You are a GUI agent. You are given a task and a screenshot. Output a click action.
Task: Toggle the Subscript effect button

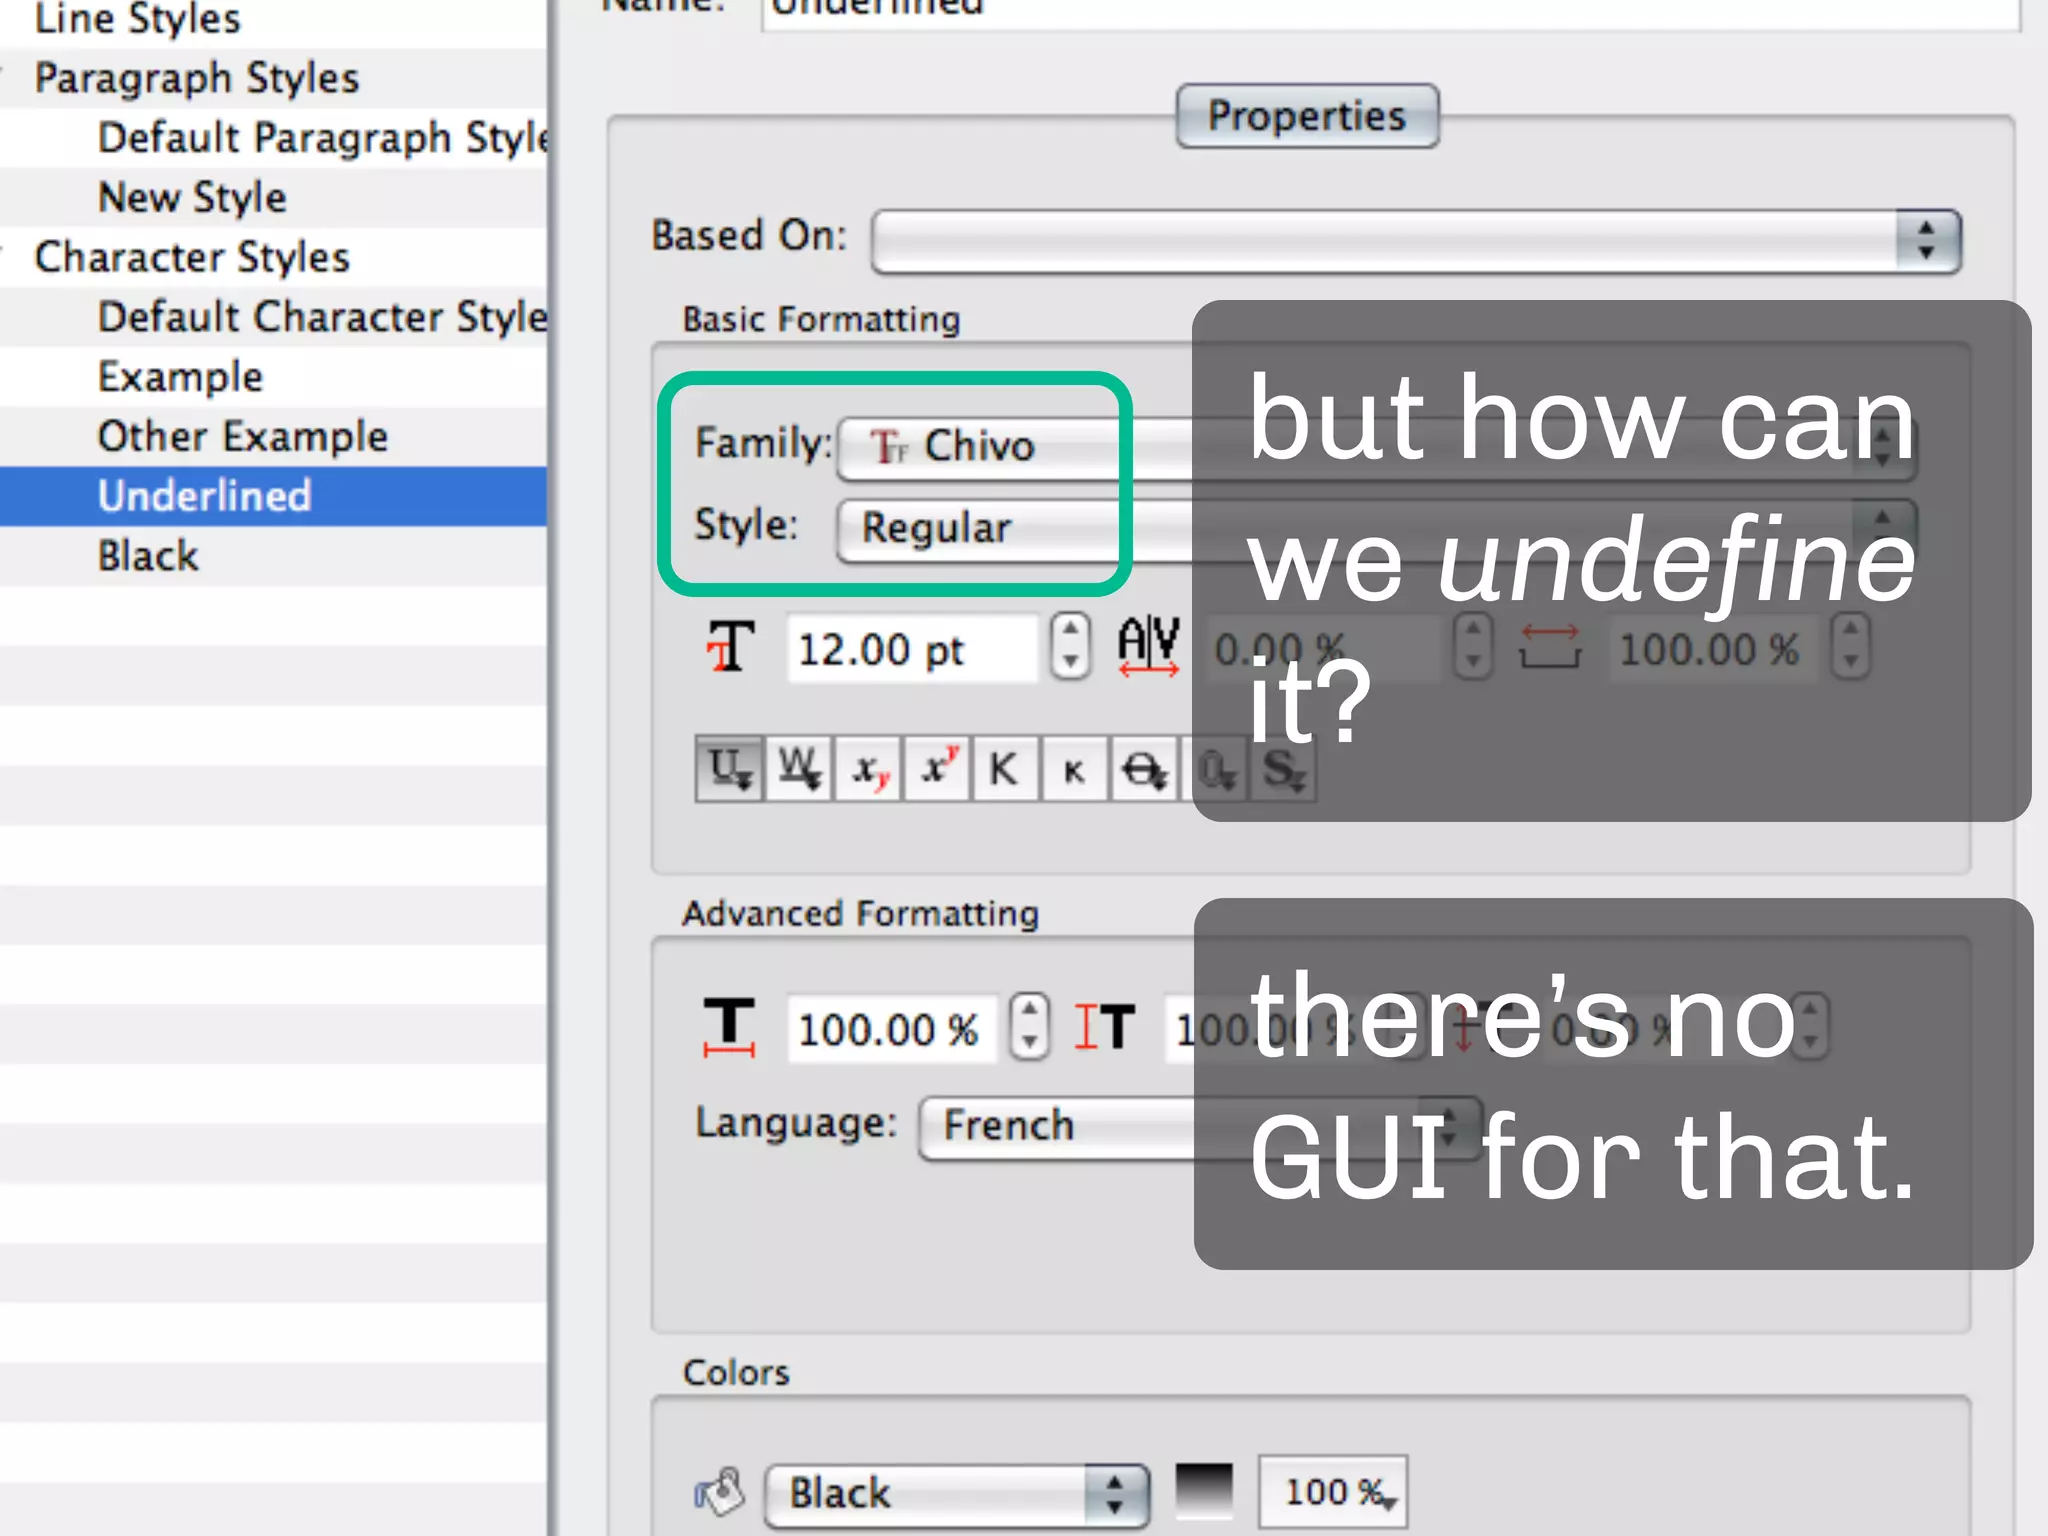868,770
